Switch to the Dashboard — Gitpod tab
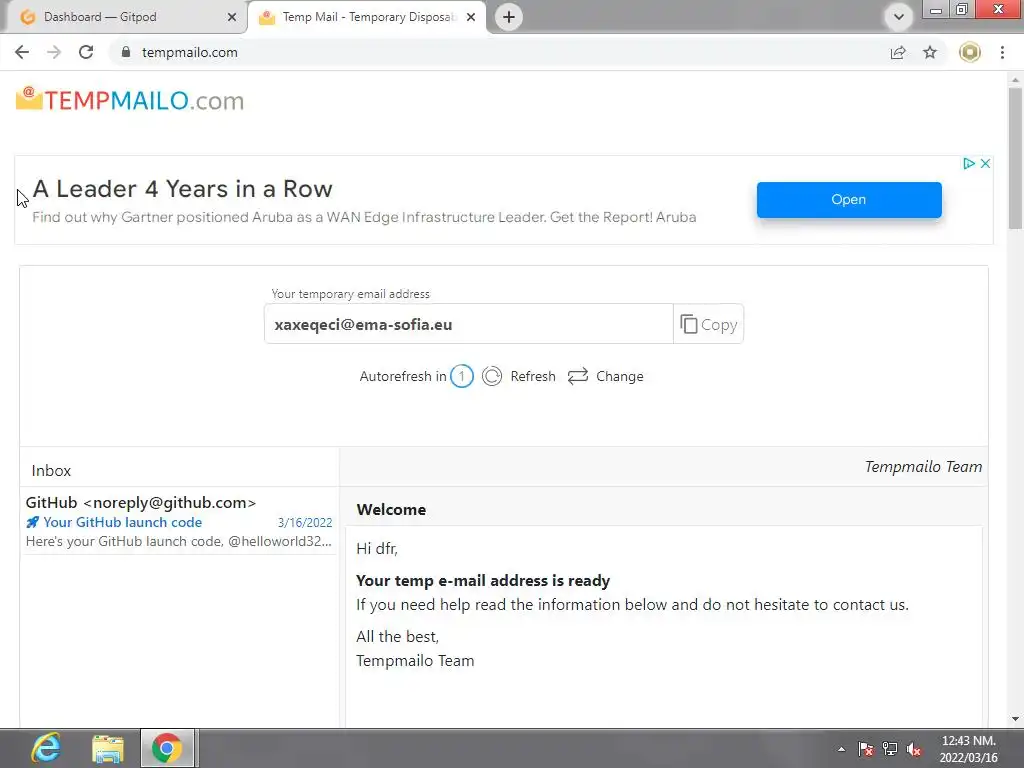Image resolution: width=1024 pixels, height=768 pixels. coord(124,17)
